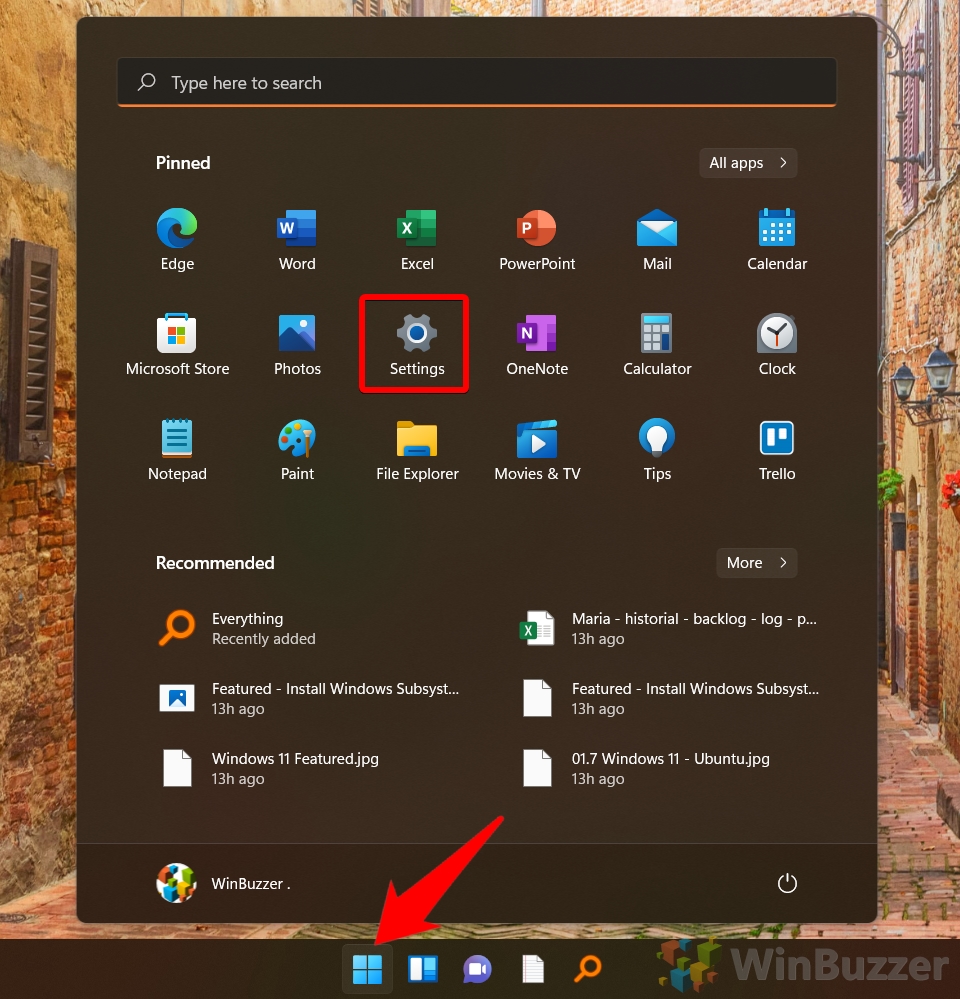Launch Word from the pinned apps

coord(297,240)
